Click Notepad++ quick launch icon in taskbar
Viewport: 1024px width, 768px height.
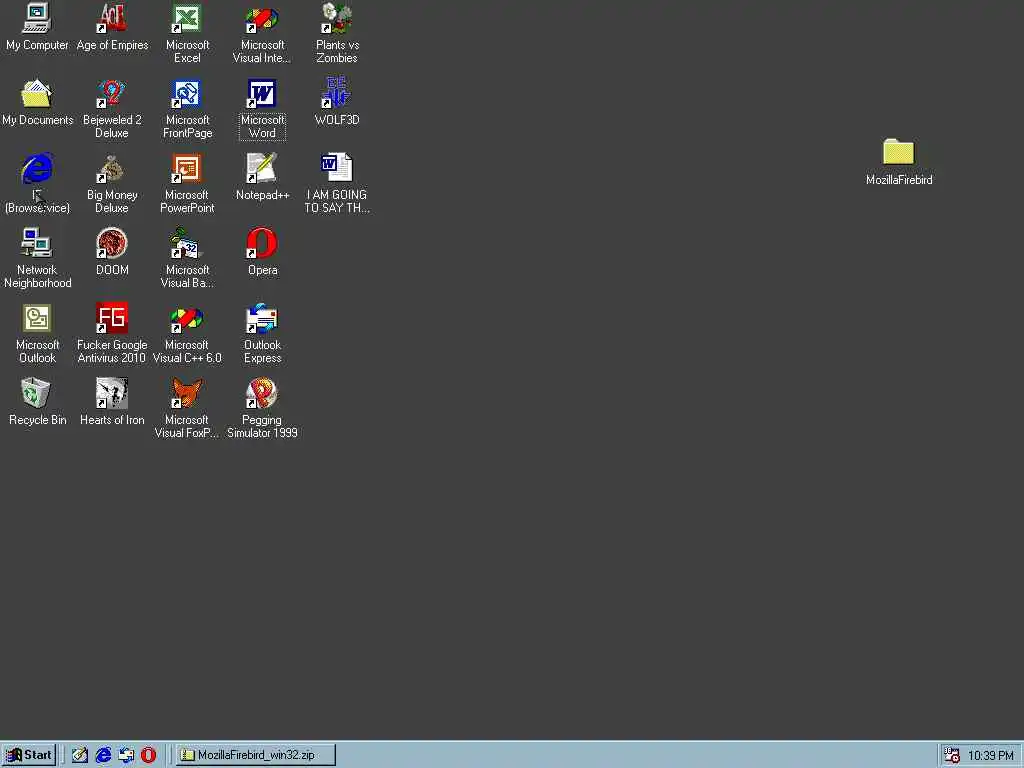pyautogui.click(x=80, y=755)
